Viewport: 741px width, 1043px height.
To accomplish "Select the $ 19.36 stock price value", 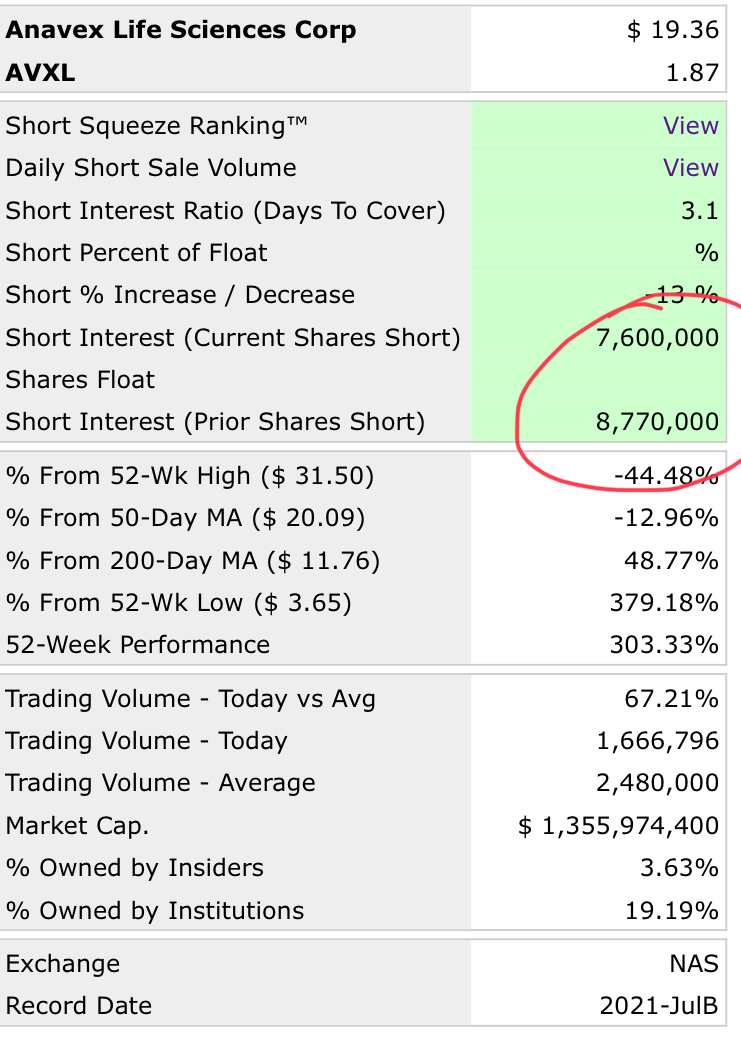I will point(672,30).
